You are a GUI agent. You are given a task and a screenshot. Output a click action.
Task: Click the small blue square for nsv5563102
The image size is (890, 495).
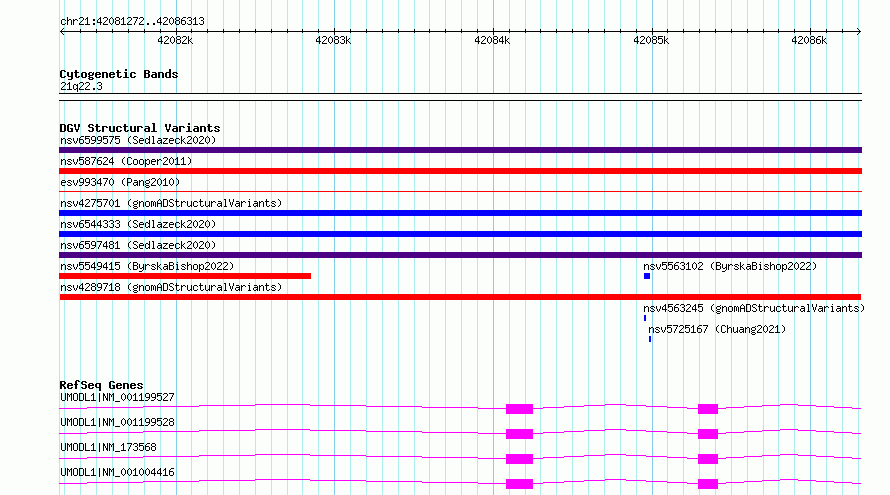point(647,276)
